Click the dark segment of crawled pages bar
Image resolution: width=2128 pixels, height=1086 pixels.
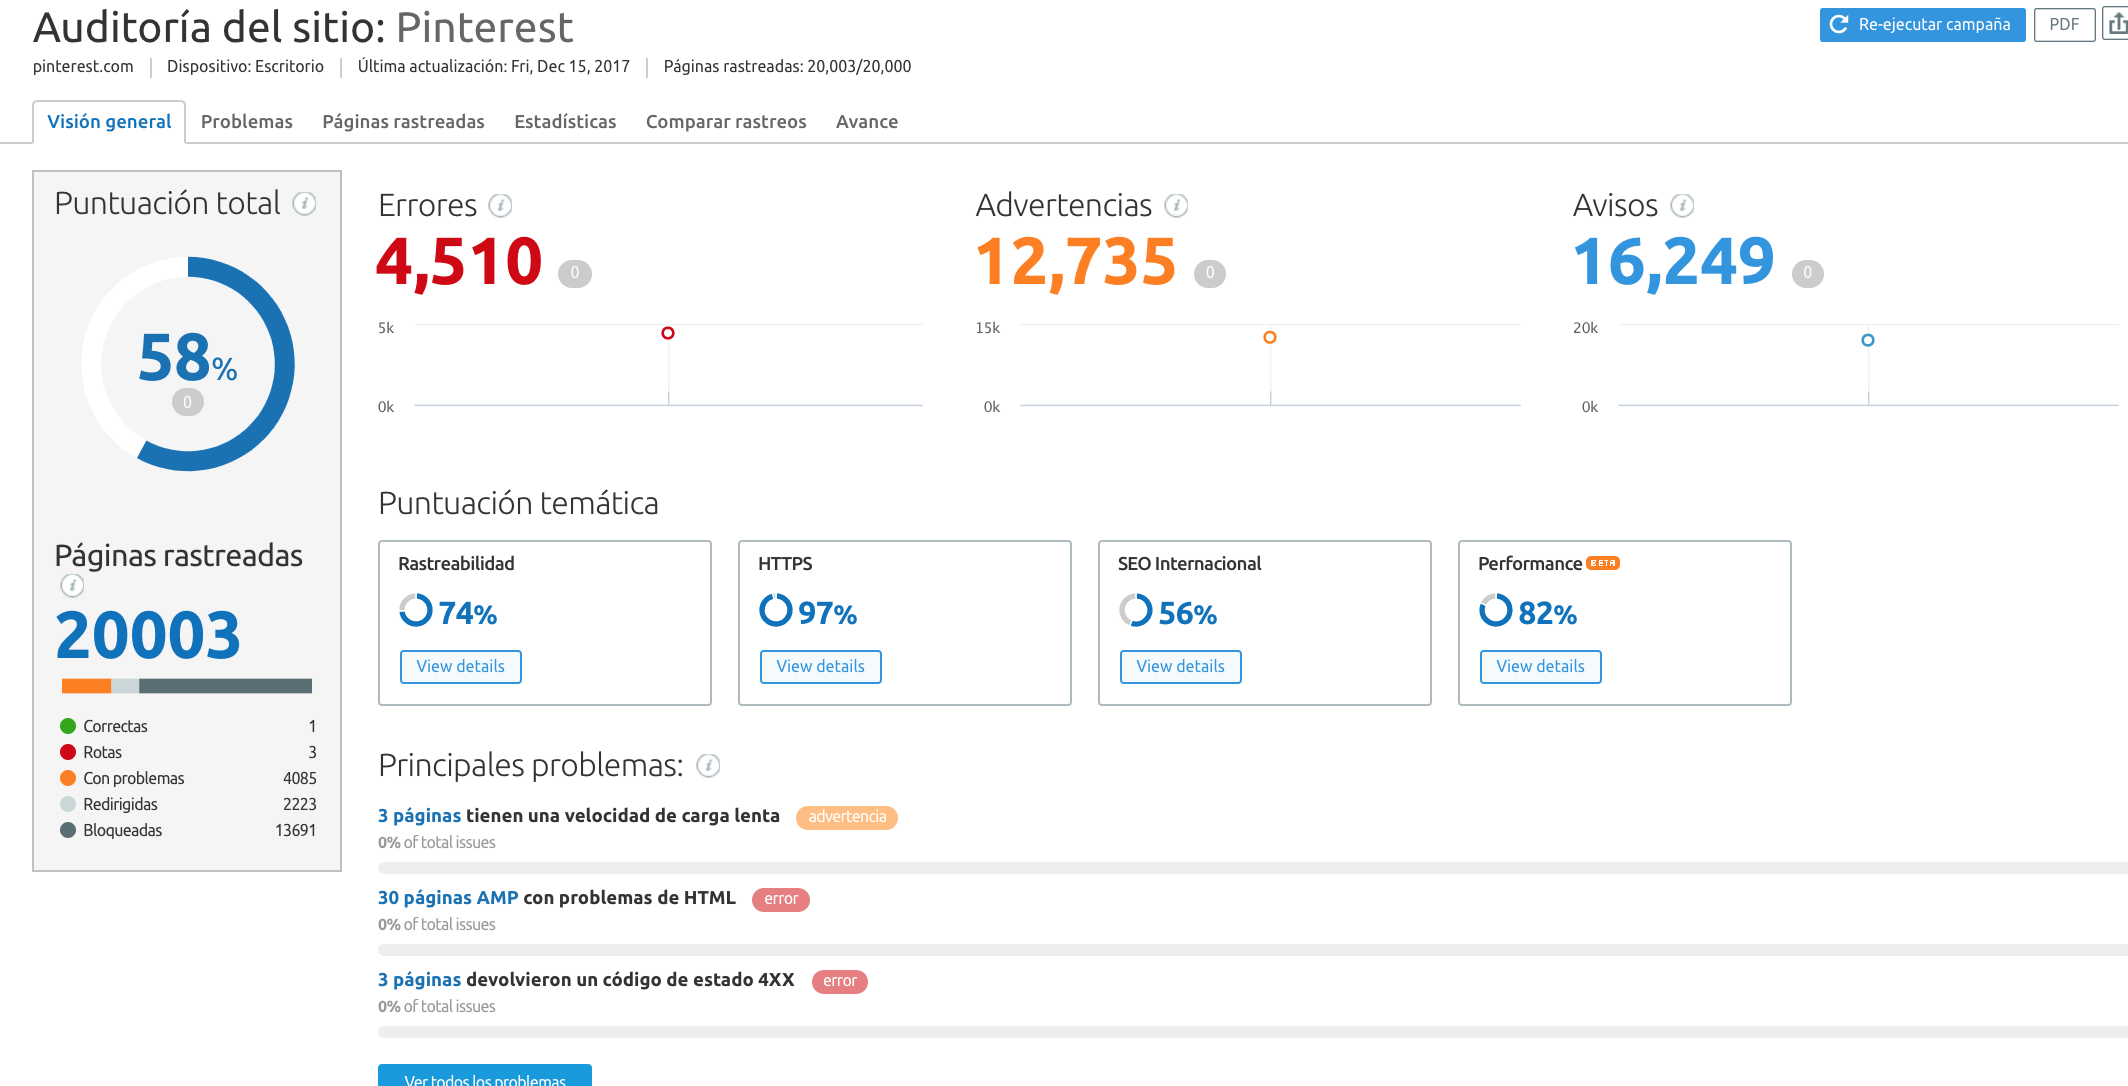[225, 686]
